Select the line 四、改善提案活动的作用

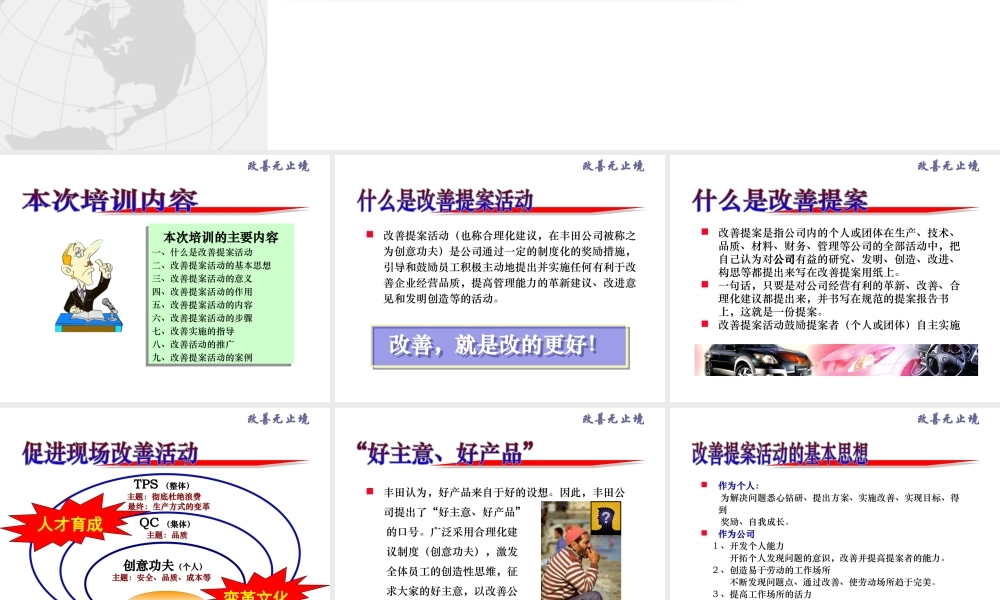[x=202, y=291]
